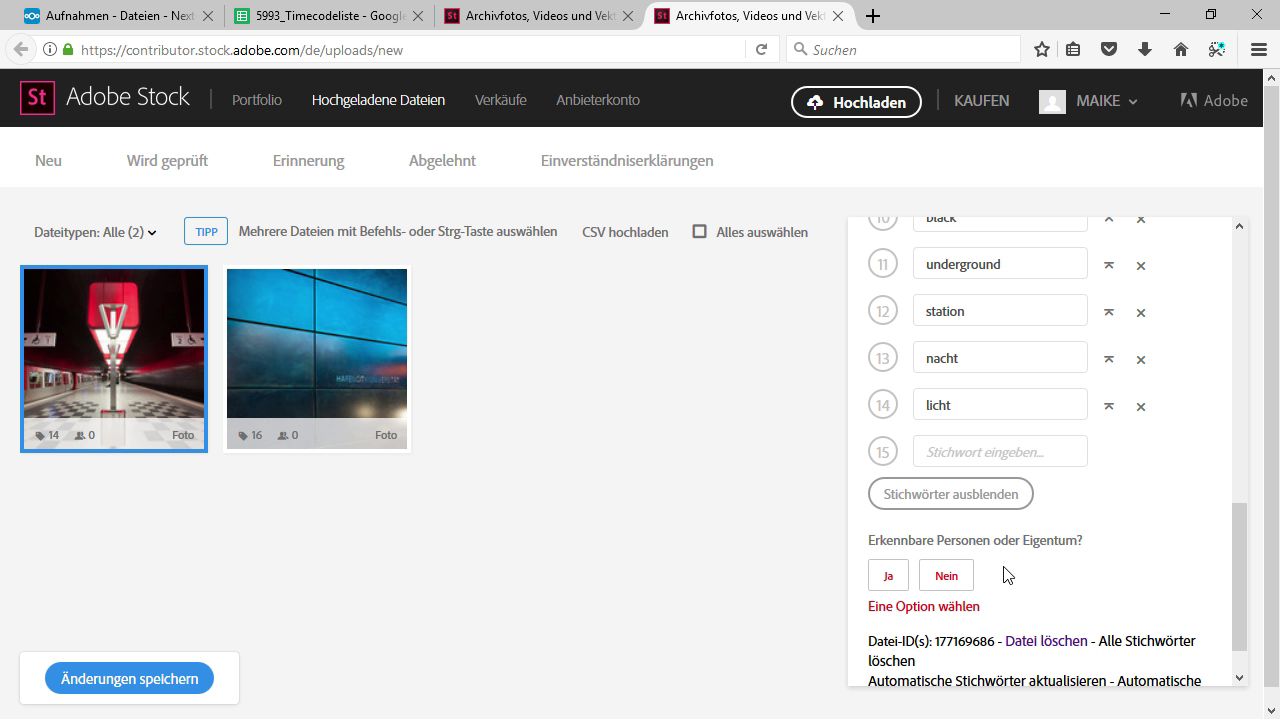Click Stichwörter ausblenden button
The image size is (1280, 720).
(951, 494)
